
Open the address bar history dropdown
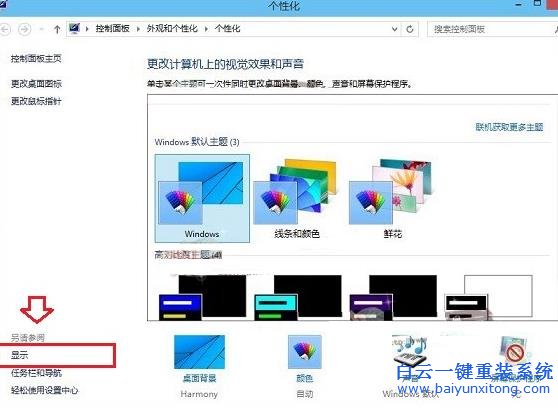pos(394,29)
